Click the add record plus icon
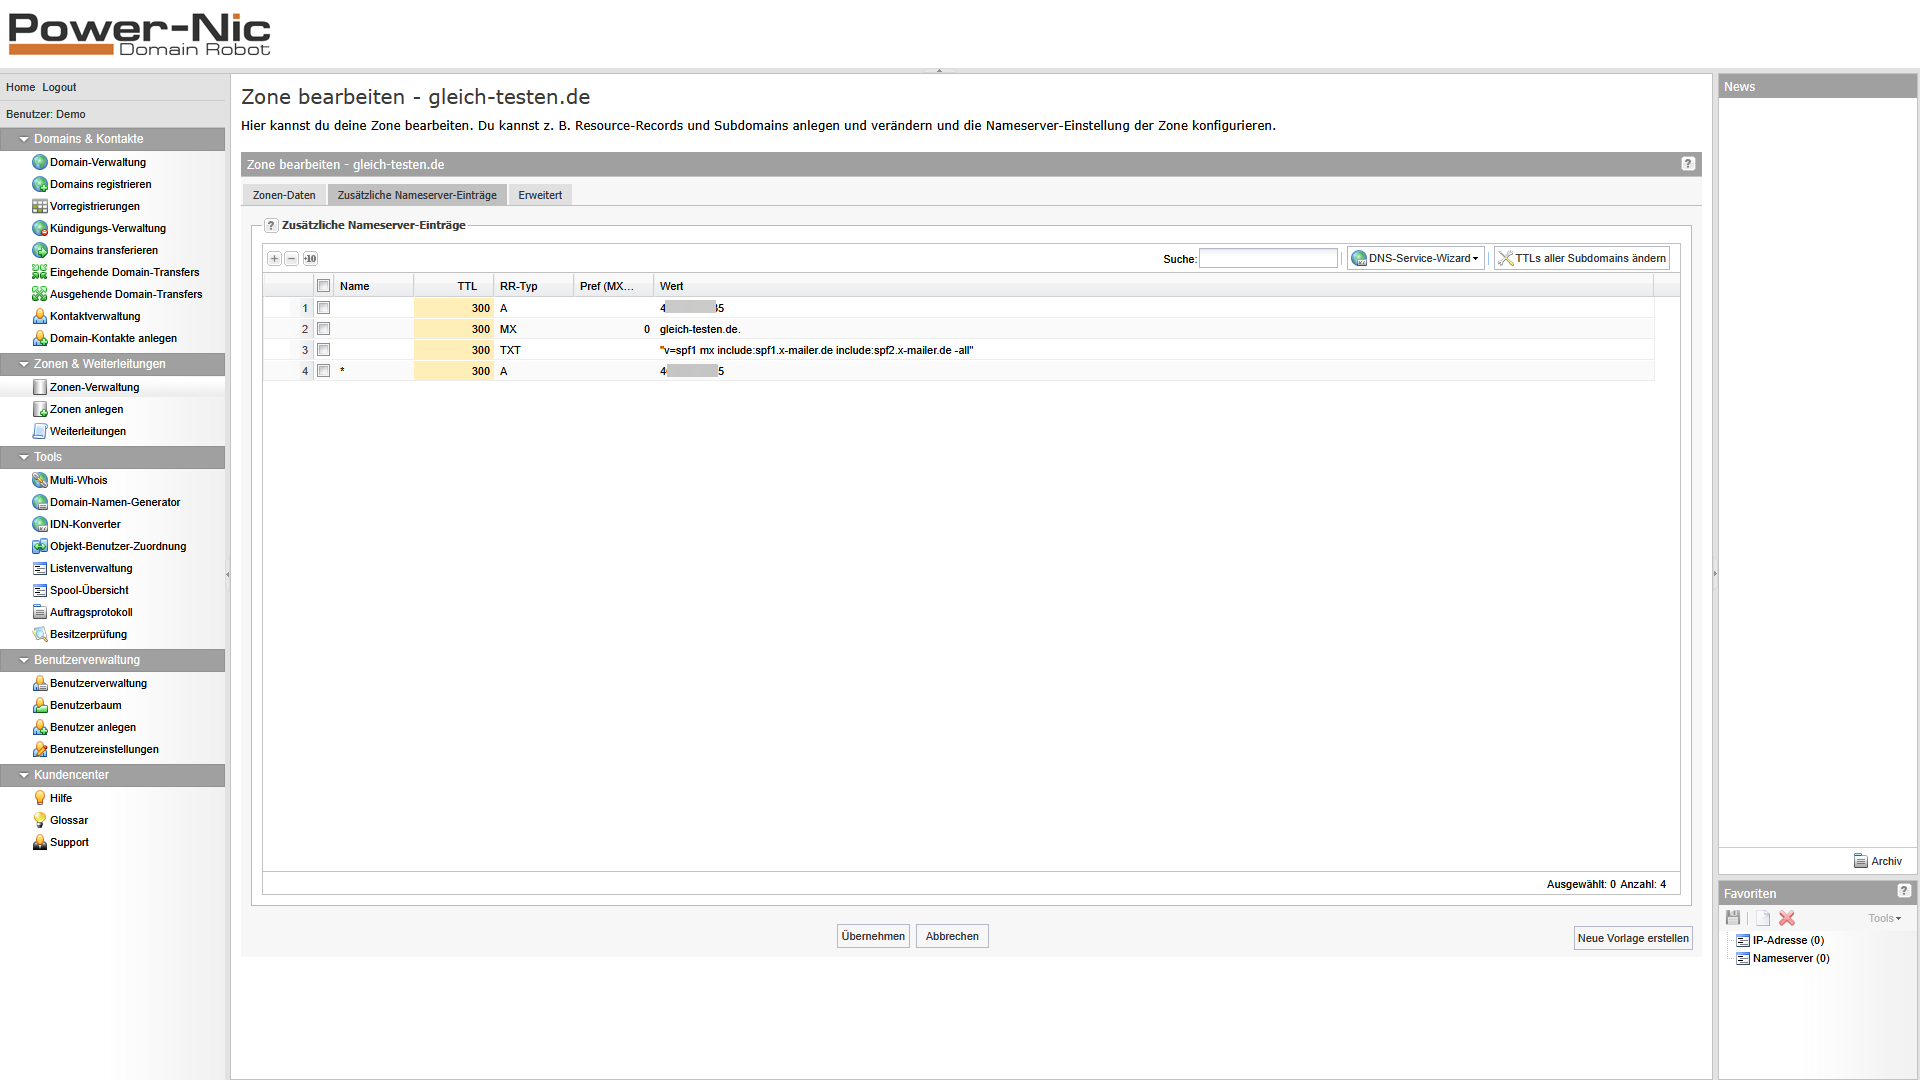 (274, 259)
